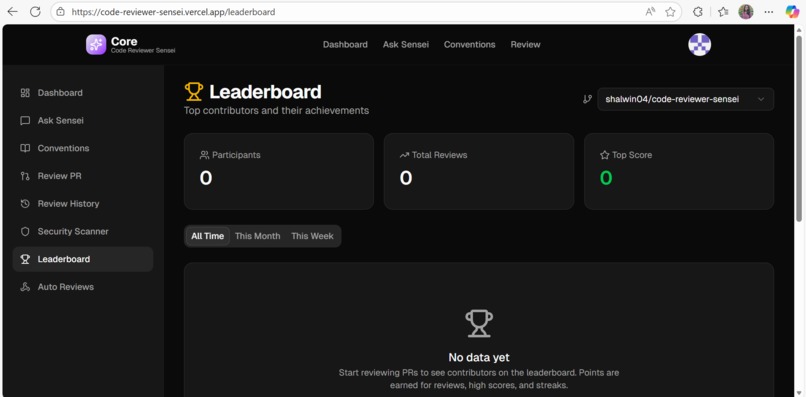Screen dimensions: 806x397
Task: Activate Read aloud icon in address bar
Action: pos(650,12)
